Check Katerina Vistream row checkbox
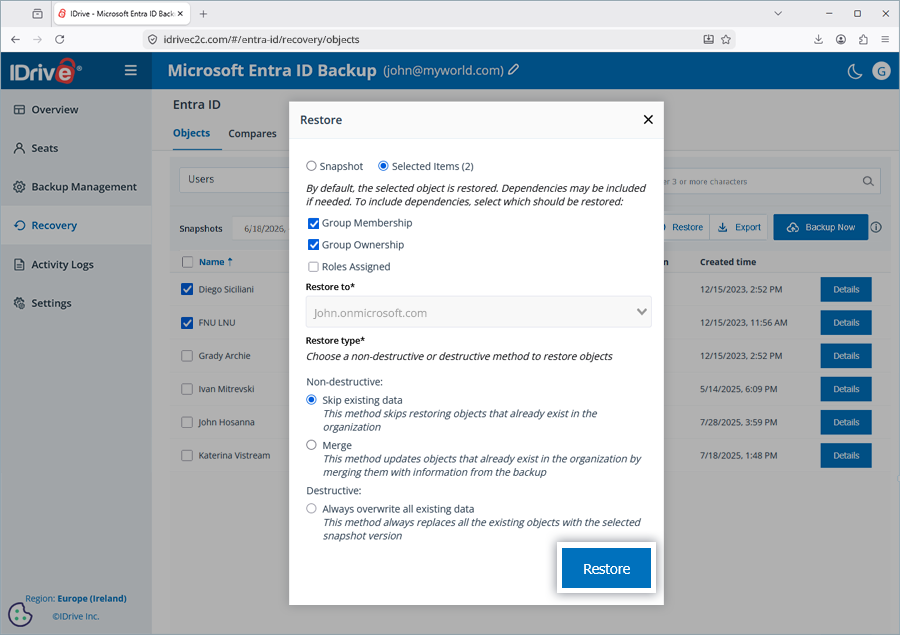The image size is (900, 635). tap(187, 456)
